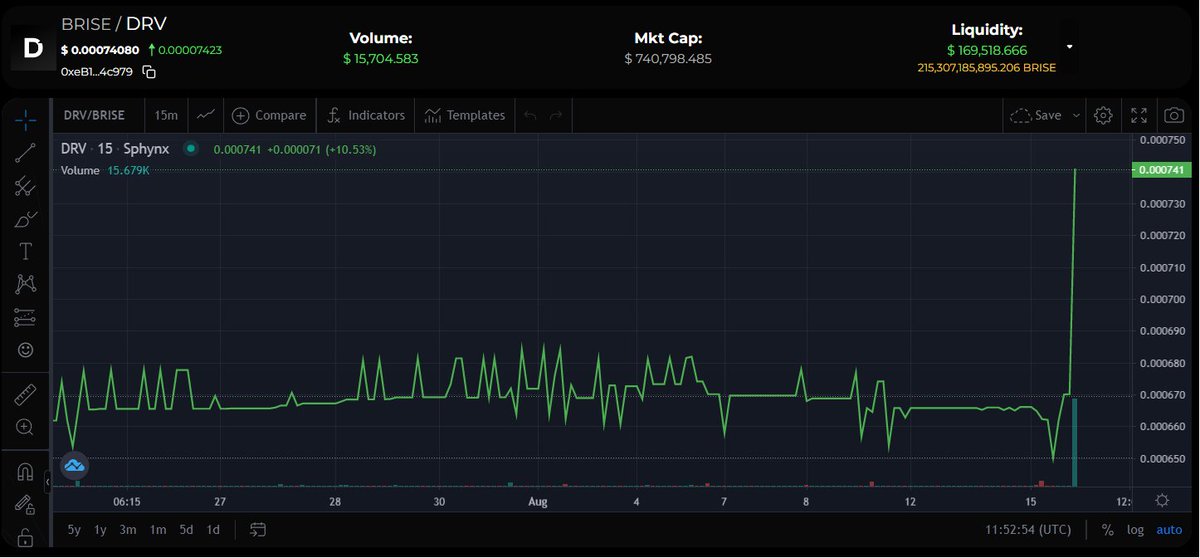Click the 0.000741 current price label
1200x558 pixels.
tap(1161, 171)
